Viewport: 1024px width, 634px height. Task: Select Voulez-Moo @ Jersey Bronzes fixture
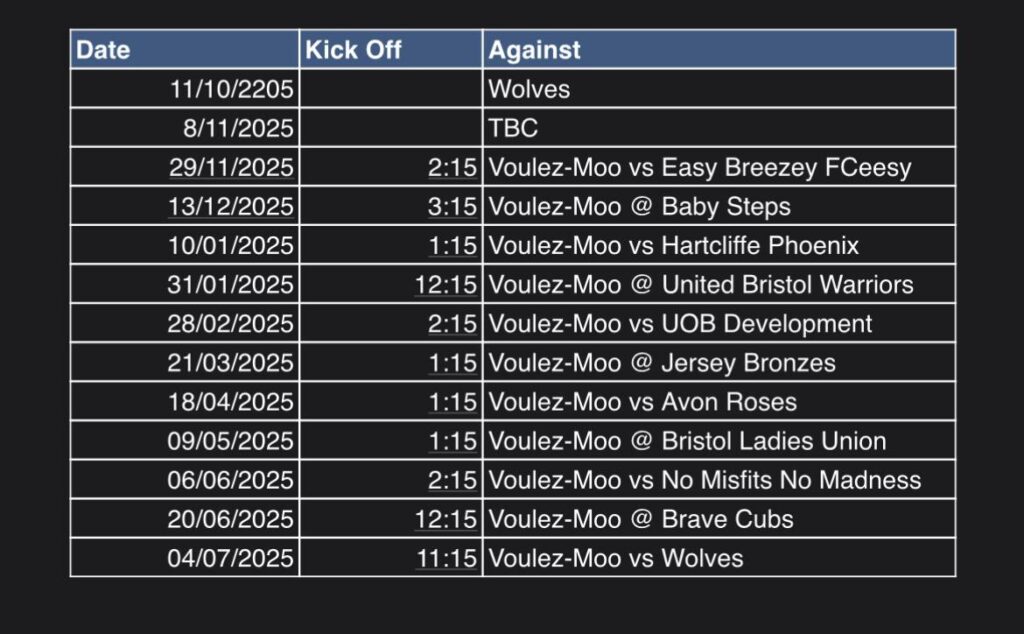(661, 362)
